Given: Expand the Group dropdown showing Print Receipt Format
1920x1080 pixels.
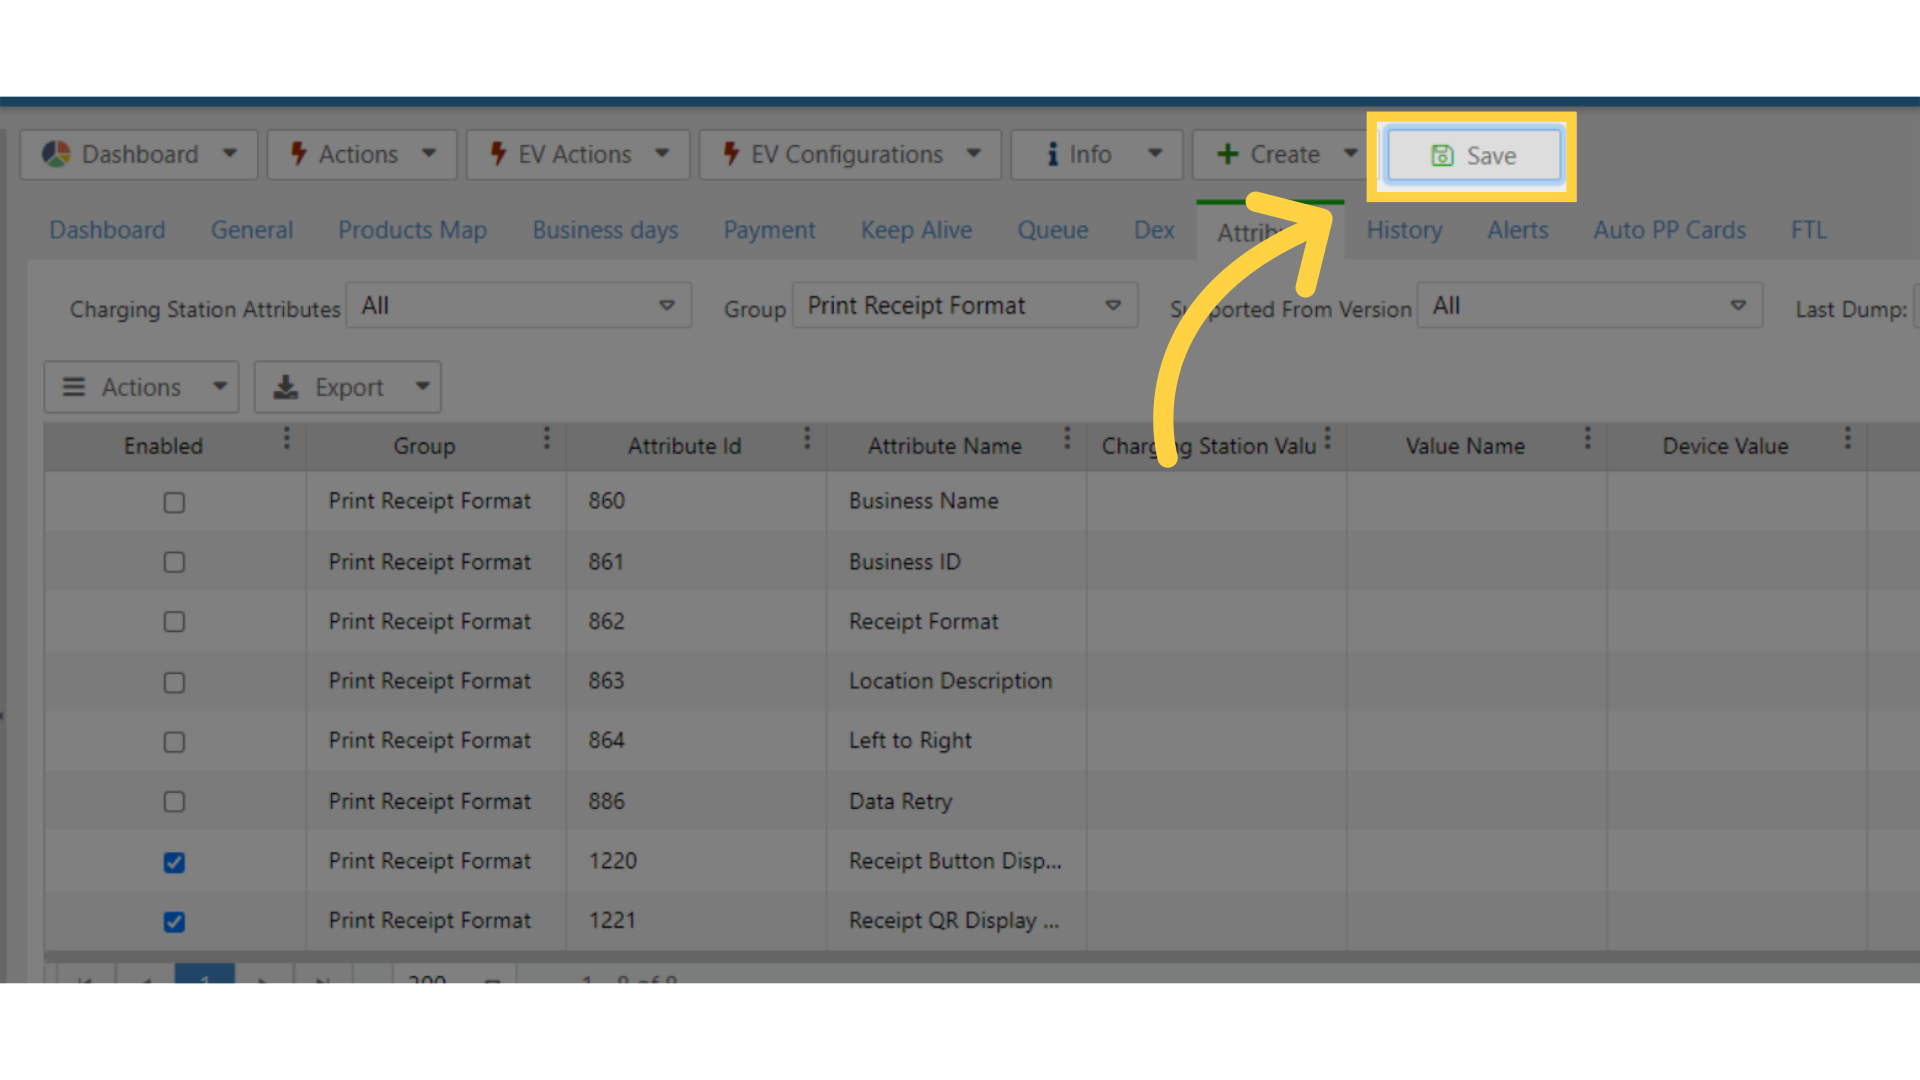Looking at the screenshot, I should pos(965,306).
